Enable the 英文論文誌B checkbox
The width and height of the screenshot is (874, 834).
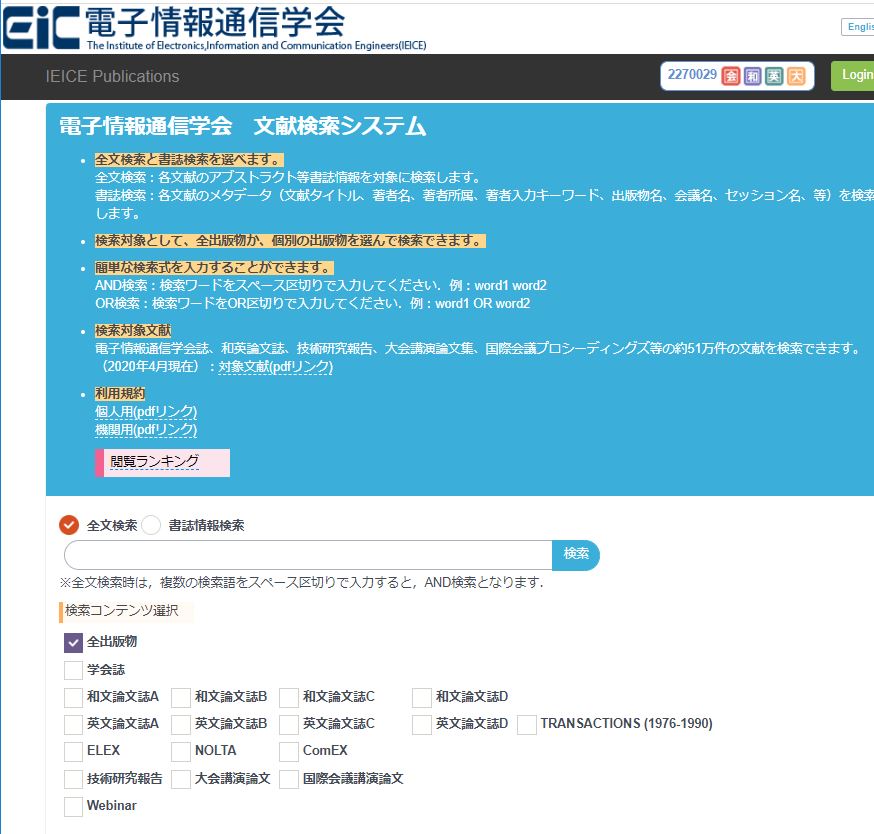point(181,724)
